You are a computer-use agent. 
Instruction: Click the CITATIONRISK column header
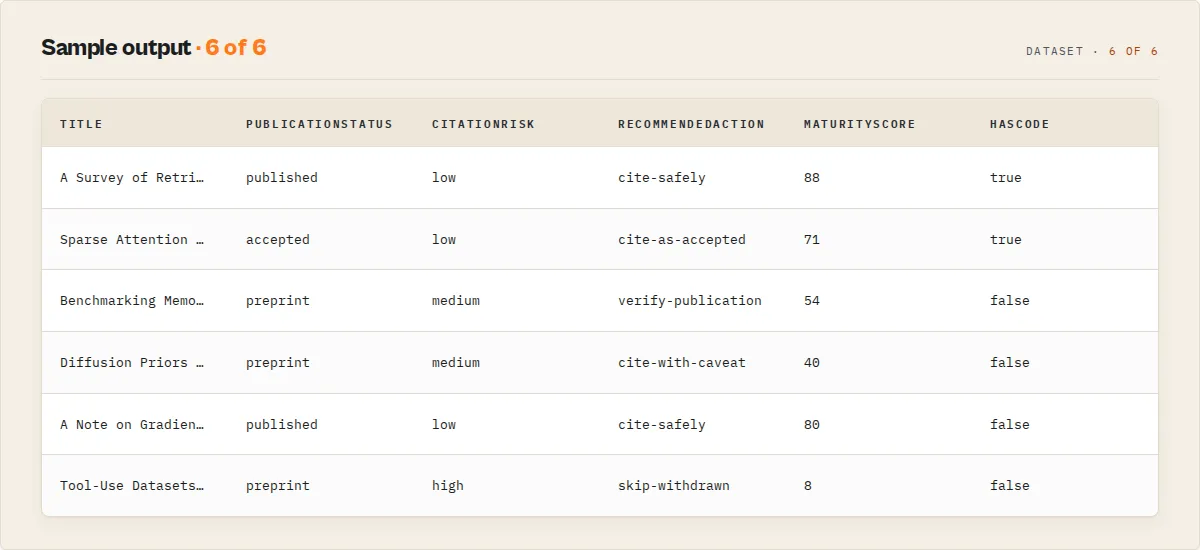(x=483, y=124)
